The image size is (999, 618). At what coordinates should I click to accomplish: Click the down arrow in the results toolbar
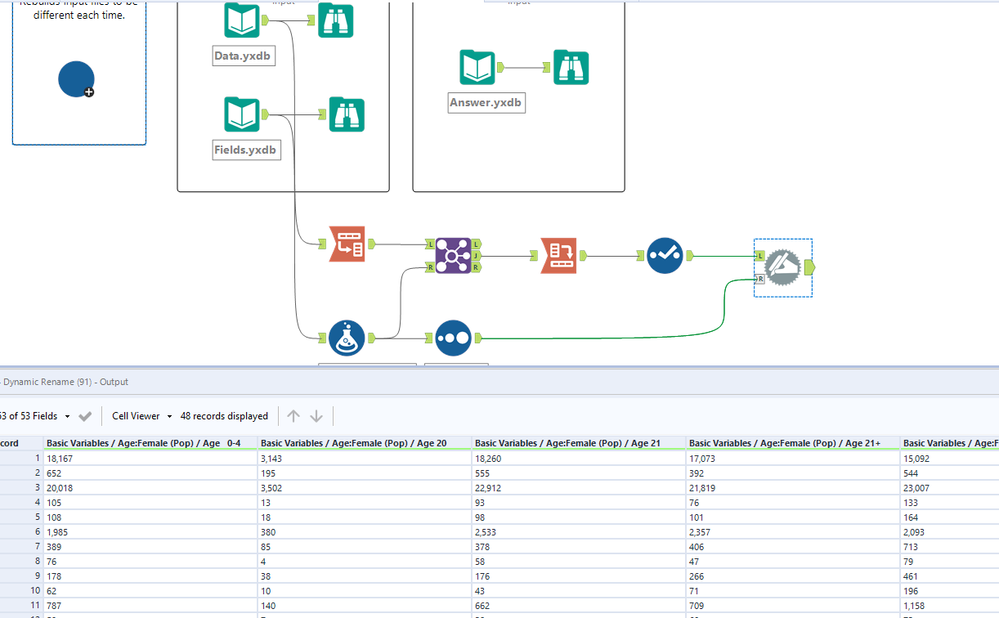point(316,416)
